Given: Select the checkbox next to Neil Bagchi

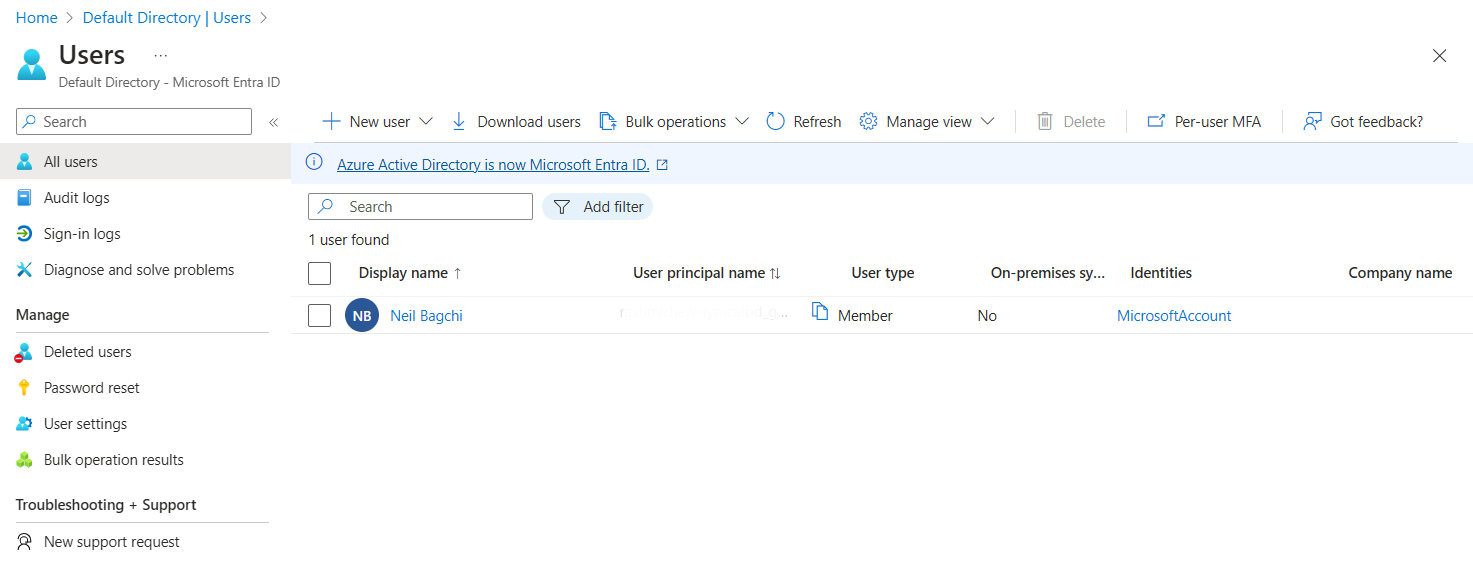Looking at the screenshot, I should [x=320, y=314].
